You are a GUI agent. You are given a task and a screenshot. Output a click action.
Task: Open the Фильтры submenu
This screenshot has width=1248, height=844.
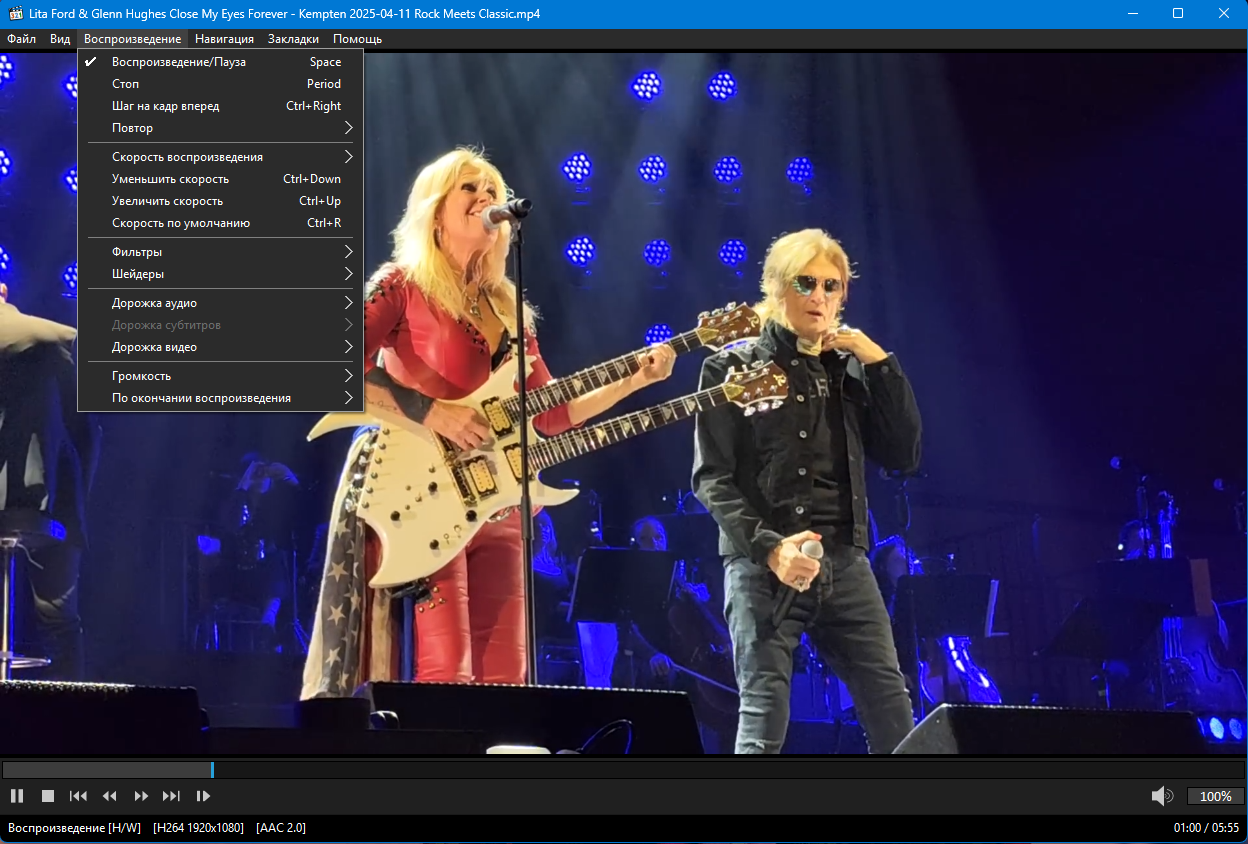[x=220, y=252]
